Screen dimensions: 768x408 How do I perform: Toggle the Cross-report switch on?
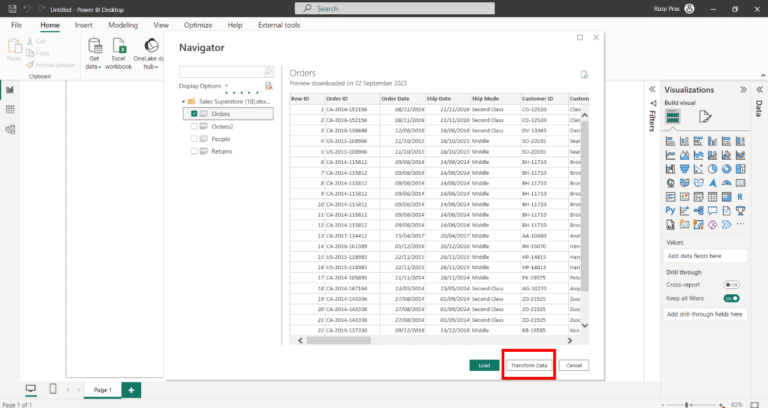731,285
